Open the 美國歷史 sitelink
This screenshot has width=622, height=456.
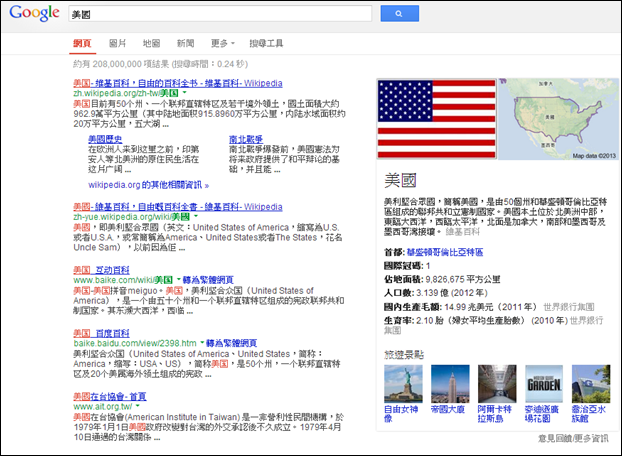[105, 139]
